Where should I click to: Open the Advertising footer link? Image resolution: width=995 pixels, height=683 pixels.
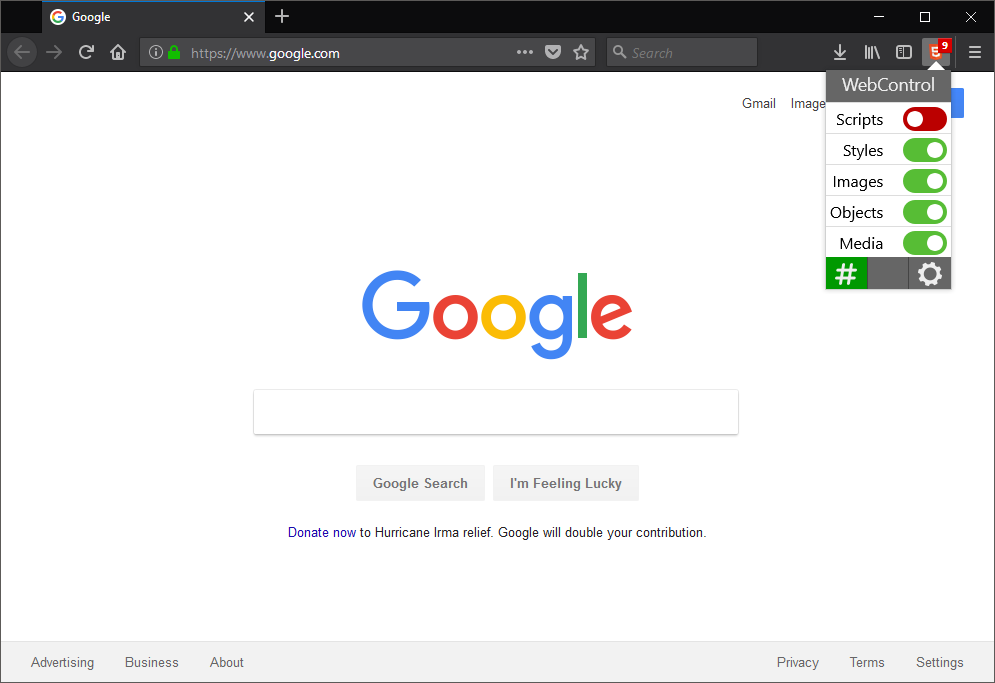point(62,662)
